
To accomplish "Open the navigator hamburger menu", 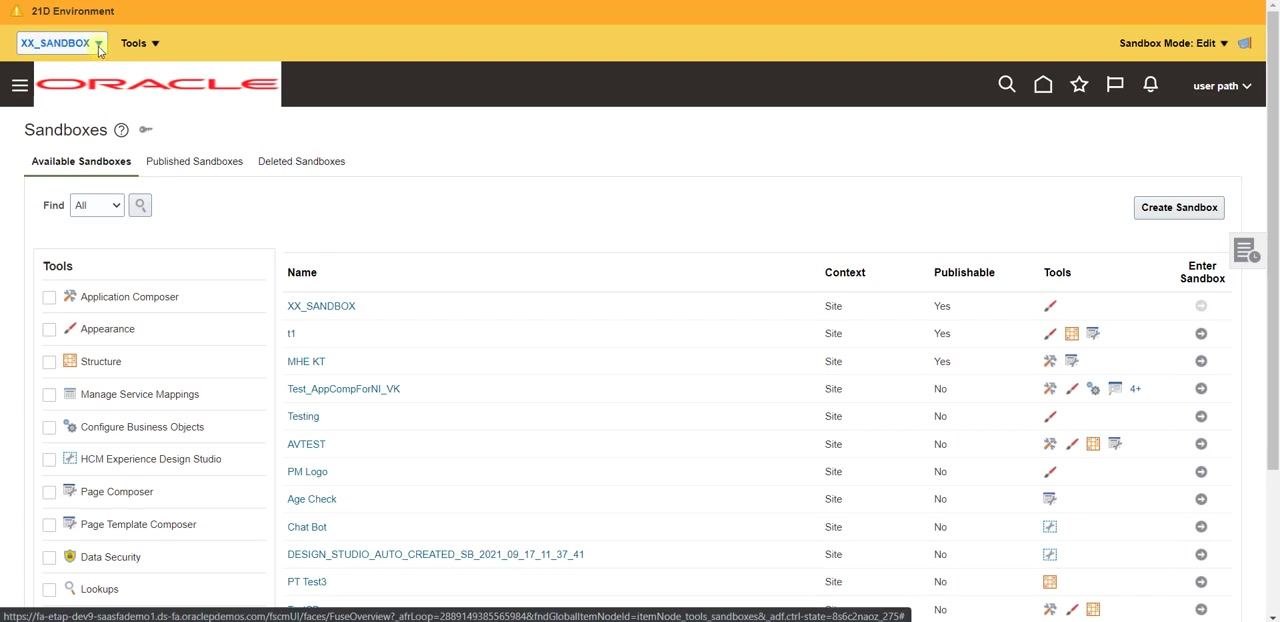I will pos(20,85).
